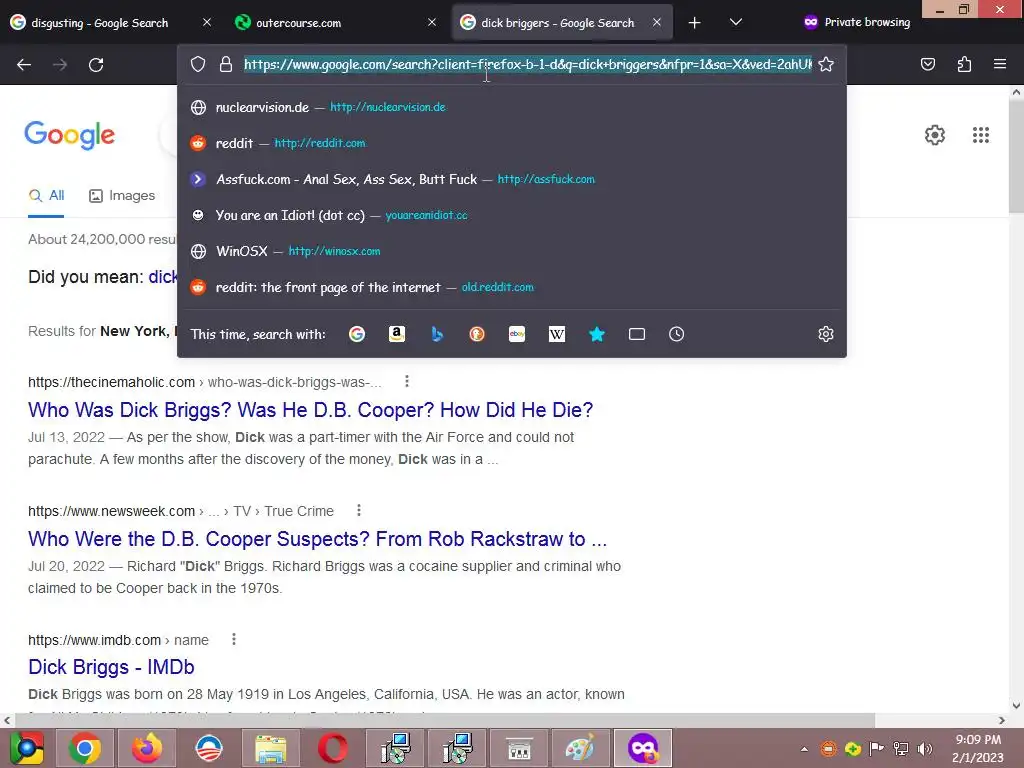Open the taskbar clock showing 9:09 PM
The height and width of the screenshot is (768, 1024).
pyautogui.click(x=978, y=748)
